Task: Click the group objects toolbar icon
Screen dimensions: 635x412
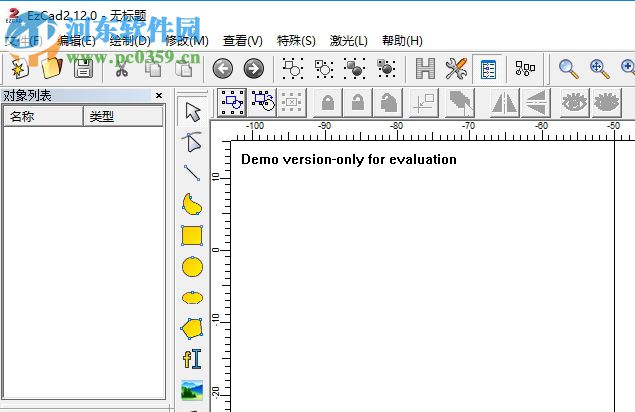Action: point(232,102)
